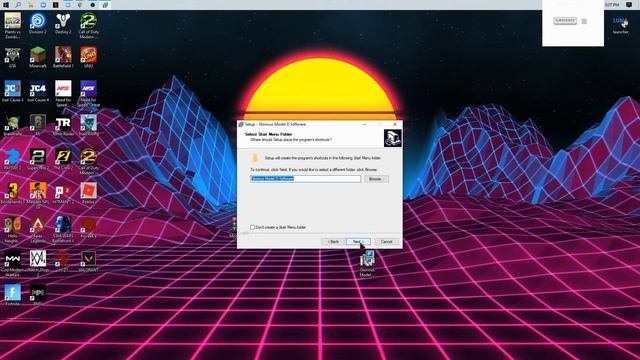The width and height of the screenshot is (640, 360).
Task: Select Call of Duty icon beside The Crew 2
Action: tap(89, 162)
